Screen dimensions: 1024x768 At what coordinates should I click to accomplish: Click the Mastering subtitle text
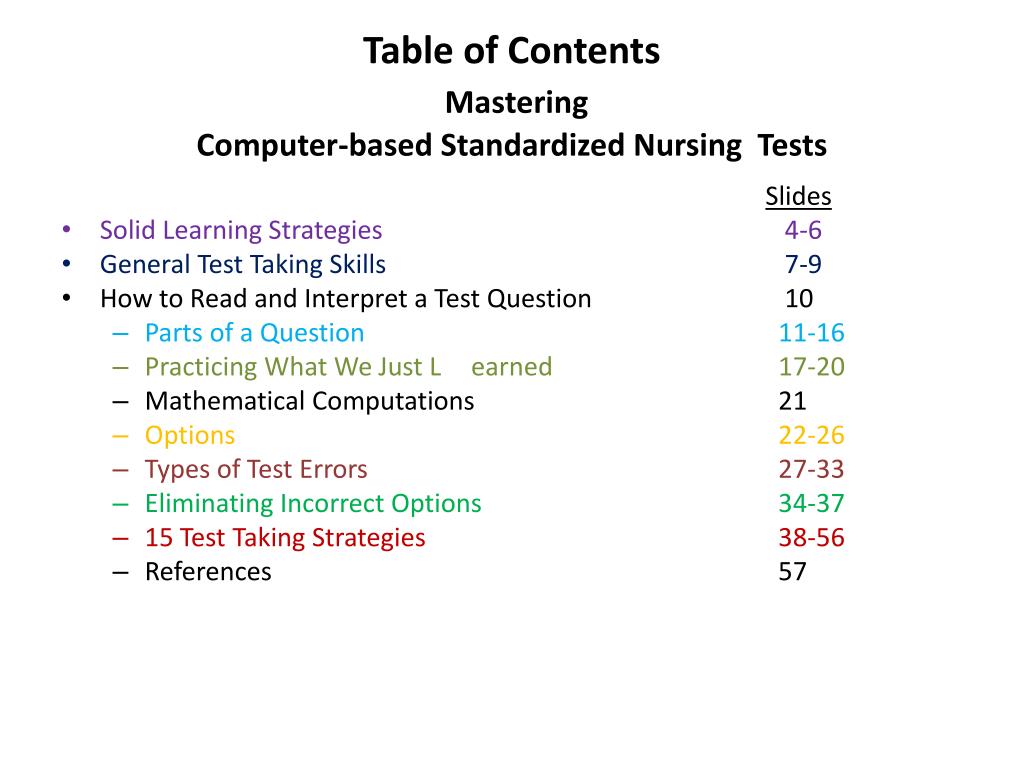pos(517,103)
